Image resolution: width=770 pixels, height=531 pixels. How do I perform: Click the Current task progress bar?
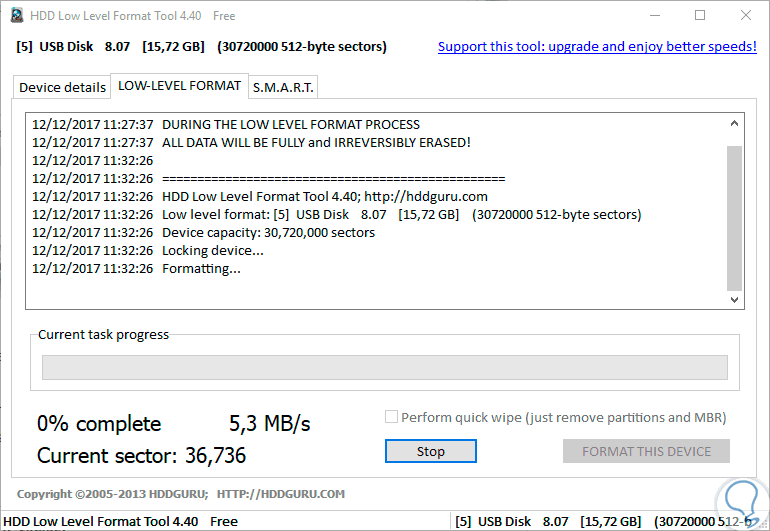[x=385, y=368]
